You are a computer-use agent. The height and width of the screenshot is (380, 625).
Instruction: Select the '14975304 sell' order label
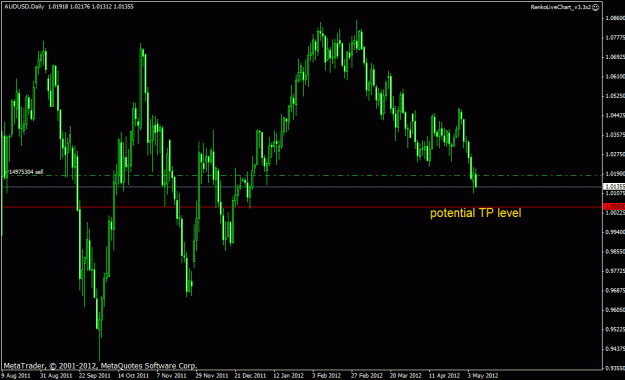pyautogui.click(x=26, y=172)
